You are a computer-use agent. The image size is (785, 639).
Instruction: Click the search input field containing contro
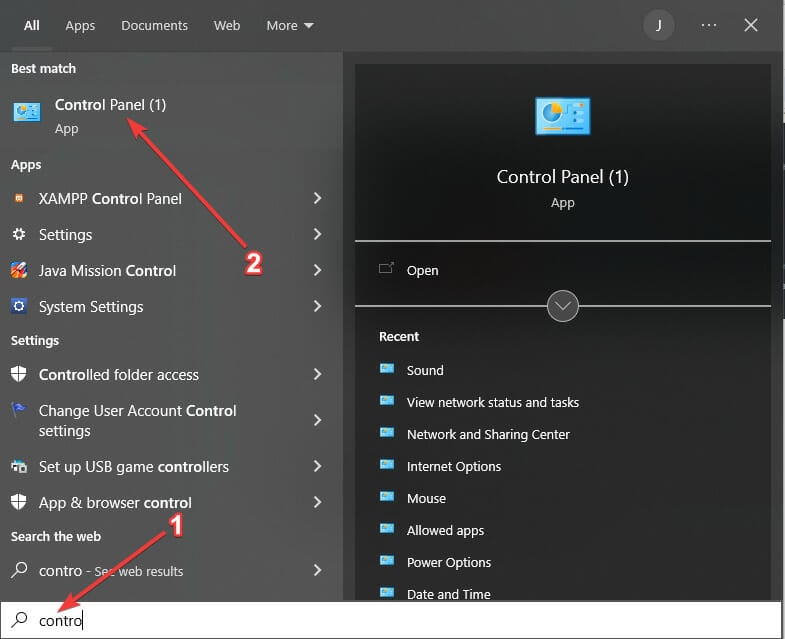point(391,620)
